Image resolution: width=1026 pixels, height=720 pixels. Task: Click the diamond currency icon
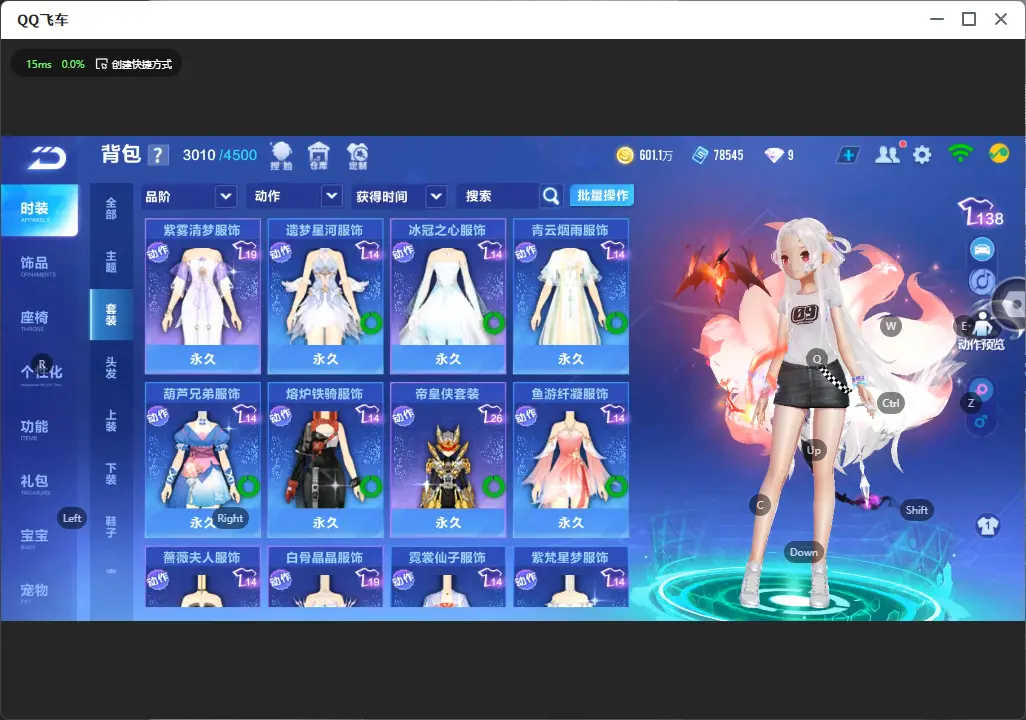[774, 155]
